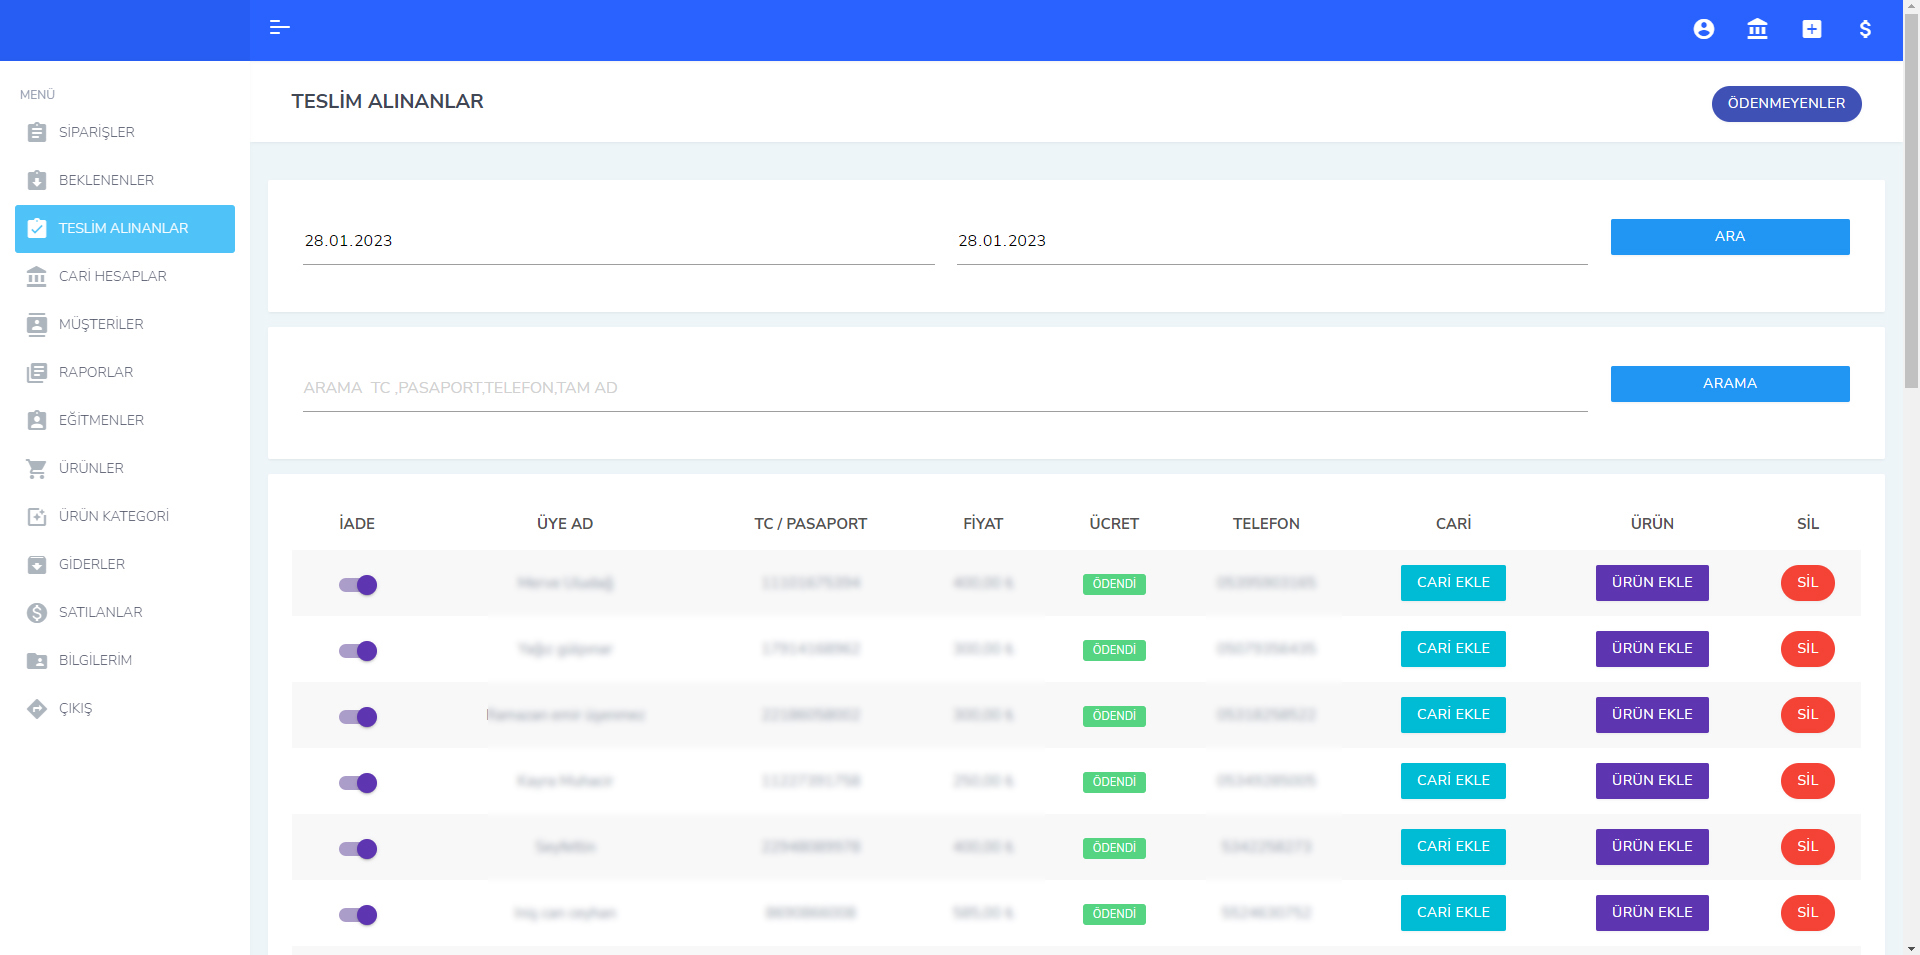
Task: Click CARİ EKLE in the fourth row
Action: (1453, 781)
